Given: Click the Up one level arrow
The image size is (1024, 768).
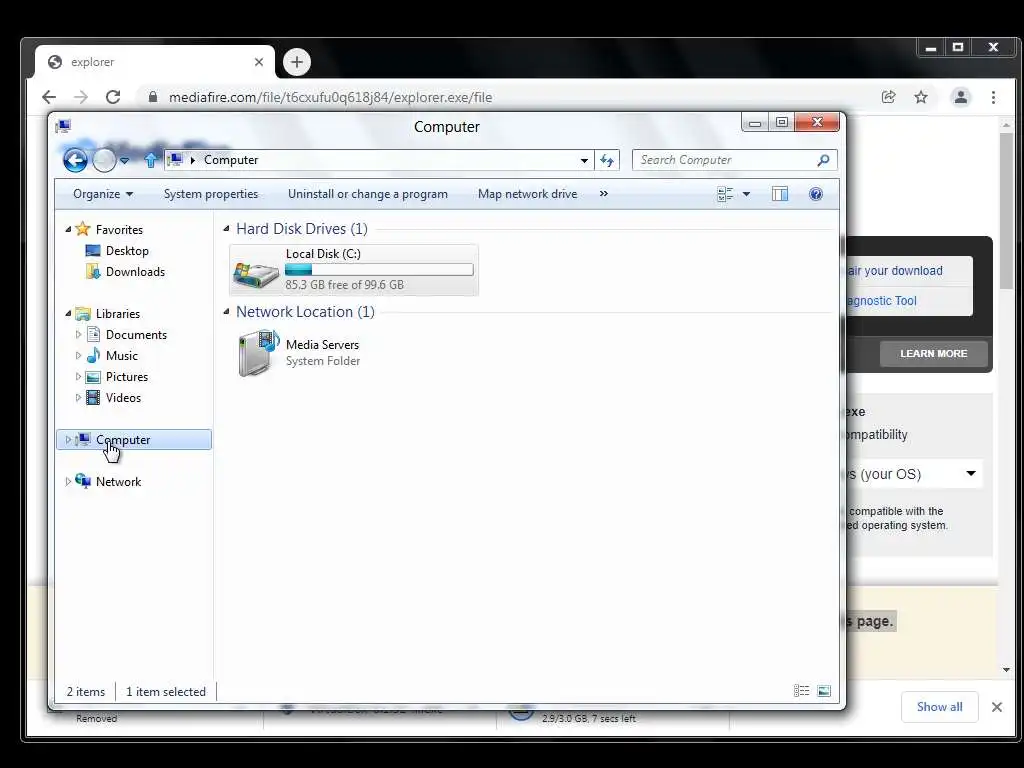Looking at the screenshot, I should pyautogui.click(x=151, y=160).
